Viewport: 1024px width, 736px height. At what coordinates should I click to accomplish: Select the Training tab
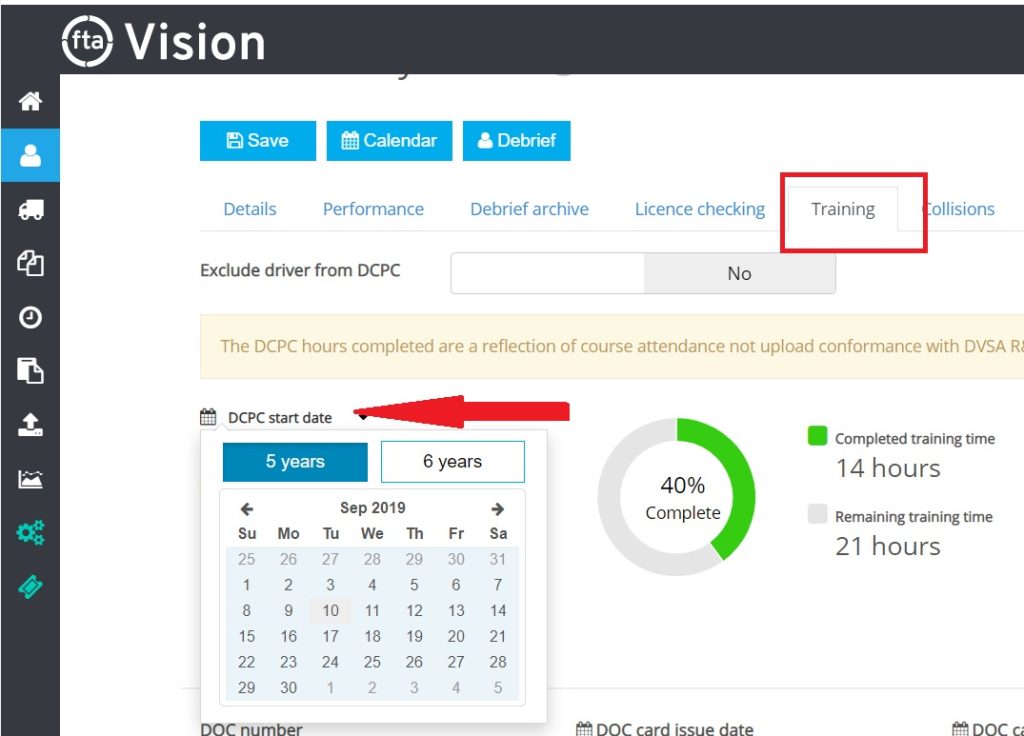click(x=842, y=209)
